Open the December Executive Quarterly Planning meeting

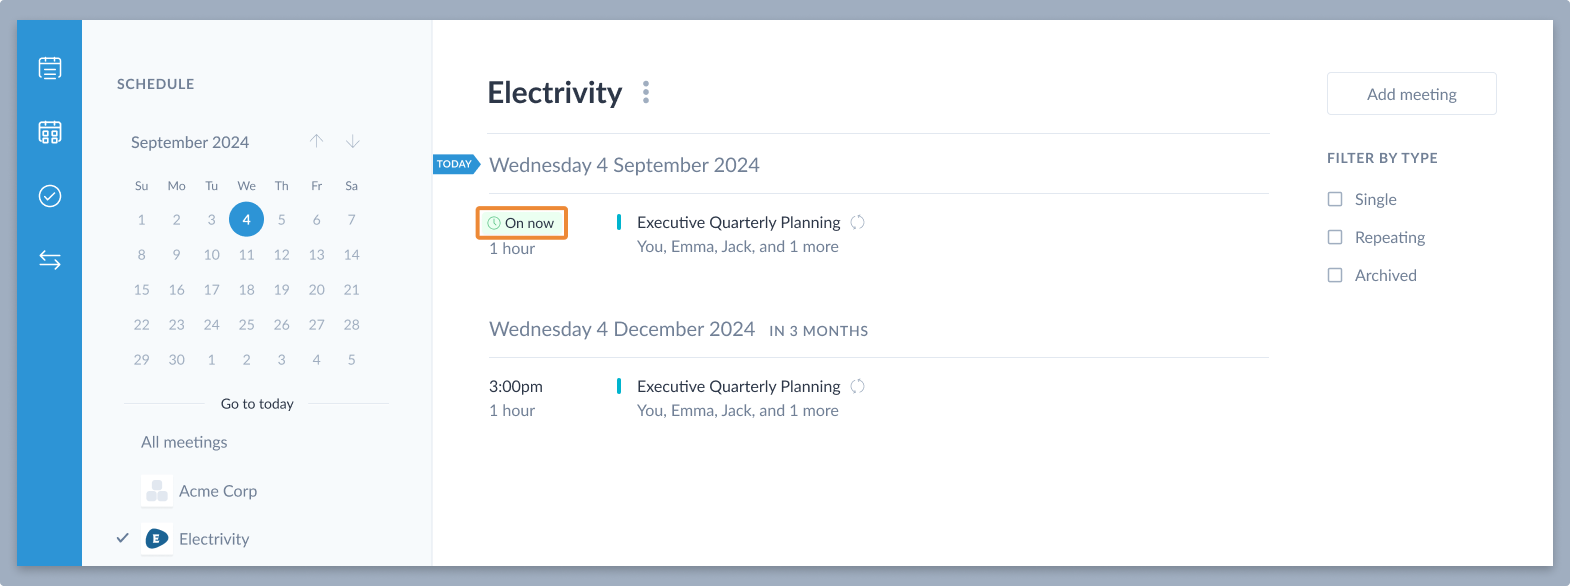pos(739,386)
